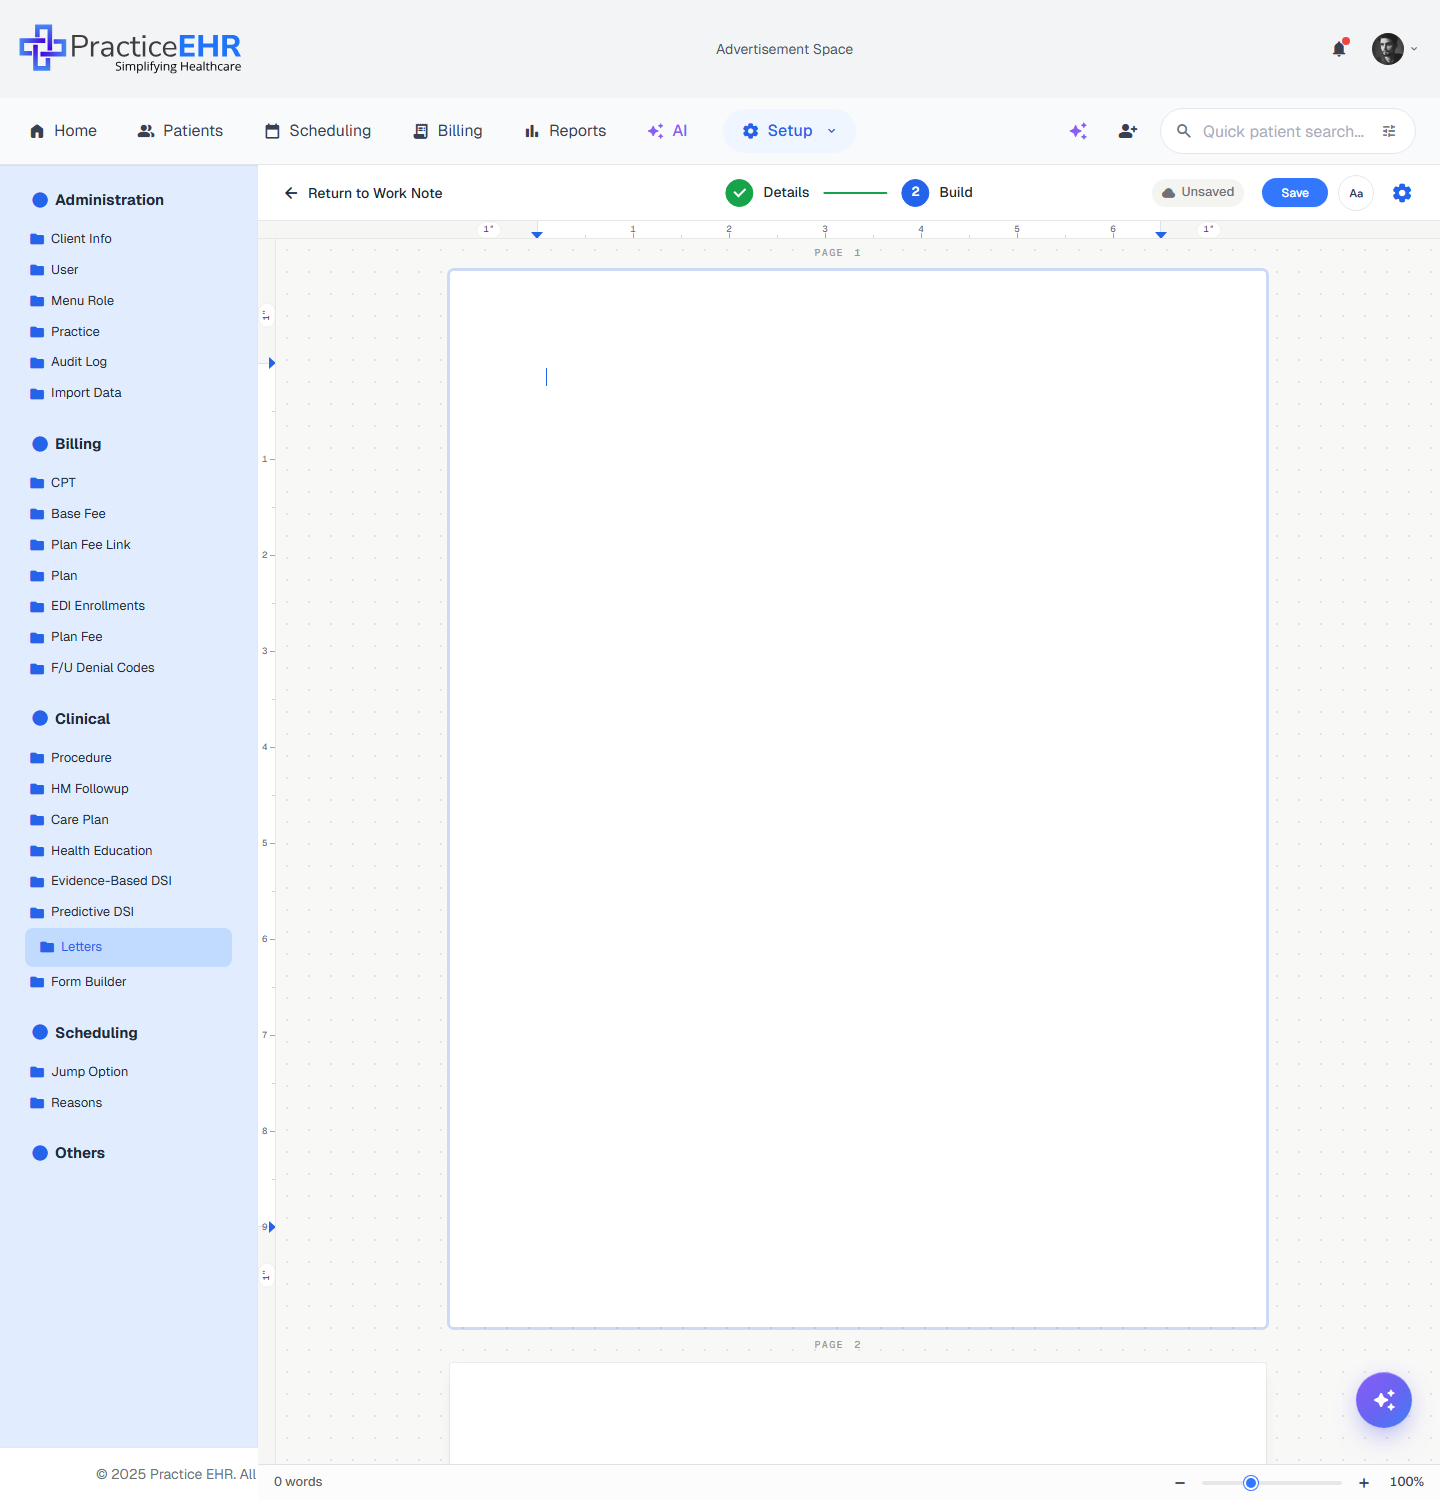Click the CPT folder icon
Screen dimensions: 1440x1500
tap(37, 483)
